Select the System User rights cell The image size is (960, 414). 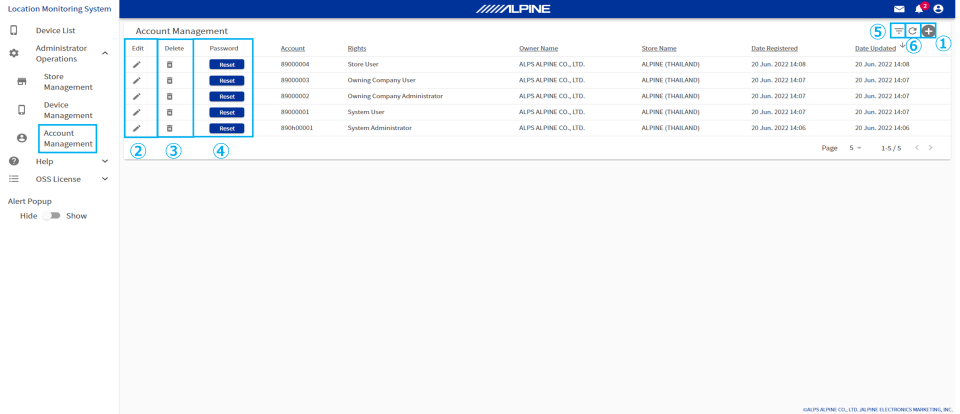pyautogui.click(x=366, y=112)
